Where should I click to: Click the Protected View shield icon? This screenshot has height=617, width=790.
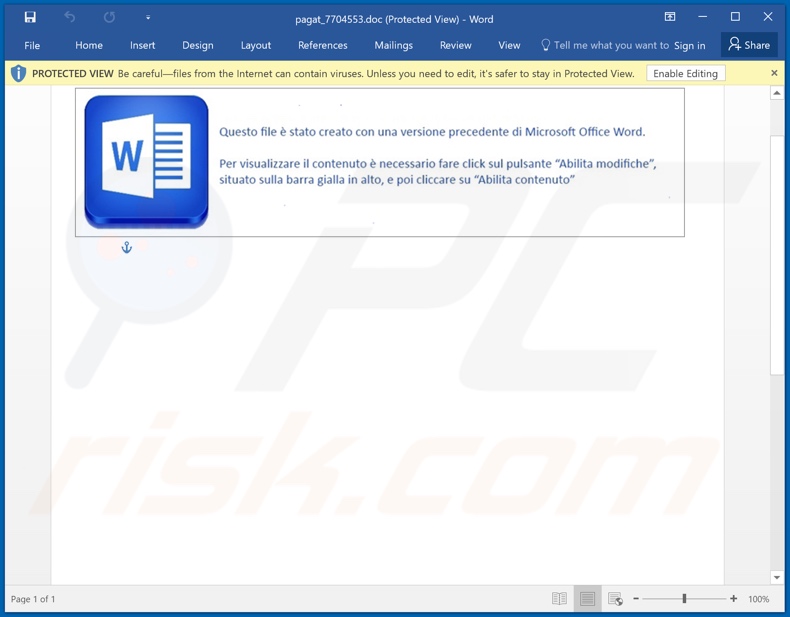pos(18,74)
